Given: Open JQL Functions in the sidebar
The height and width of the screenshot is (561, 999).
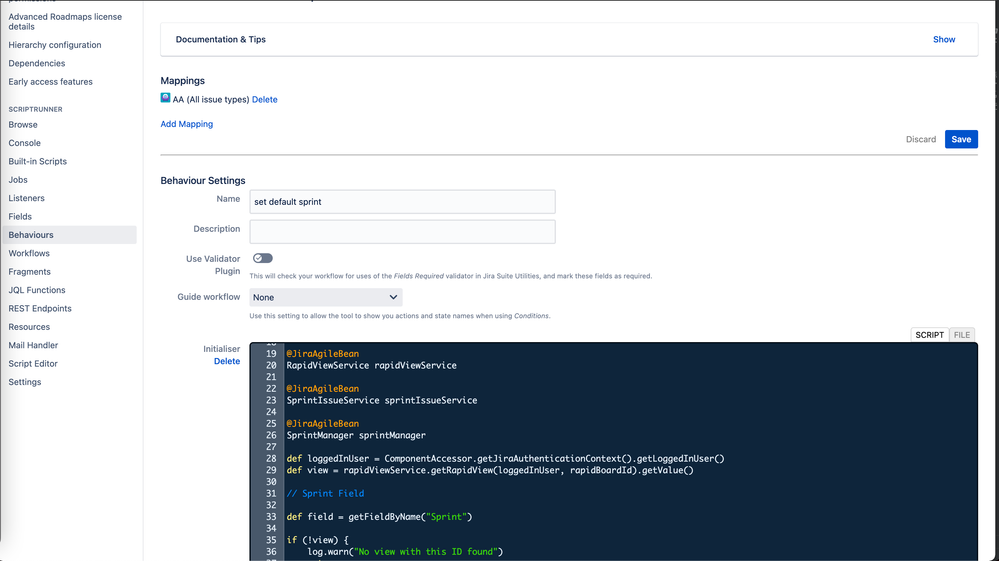Looking at the screenshot, I should (x=37, y=290).
